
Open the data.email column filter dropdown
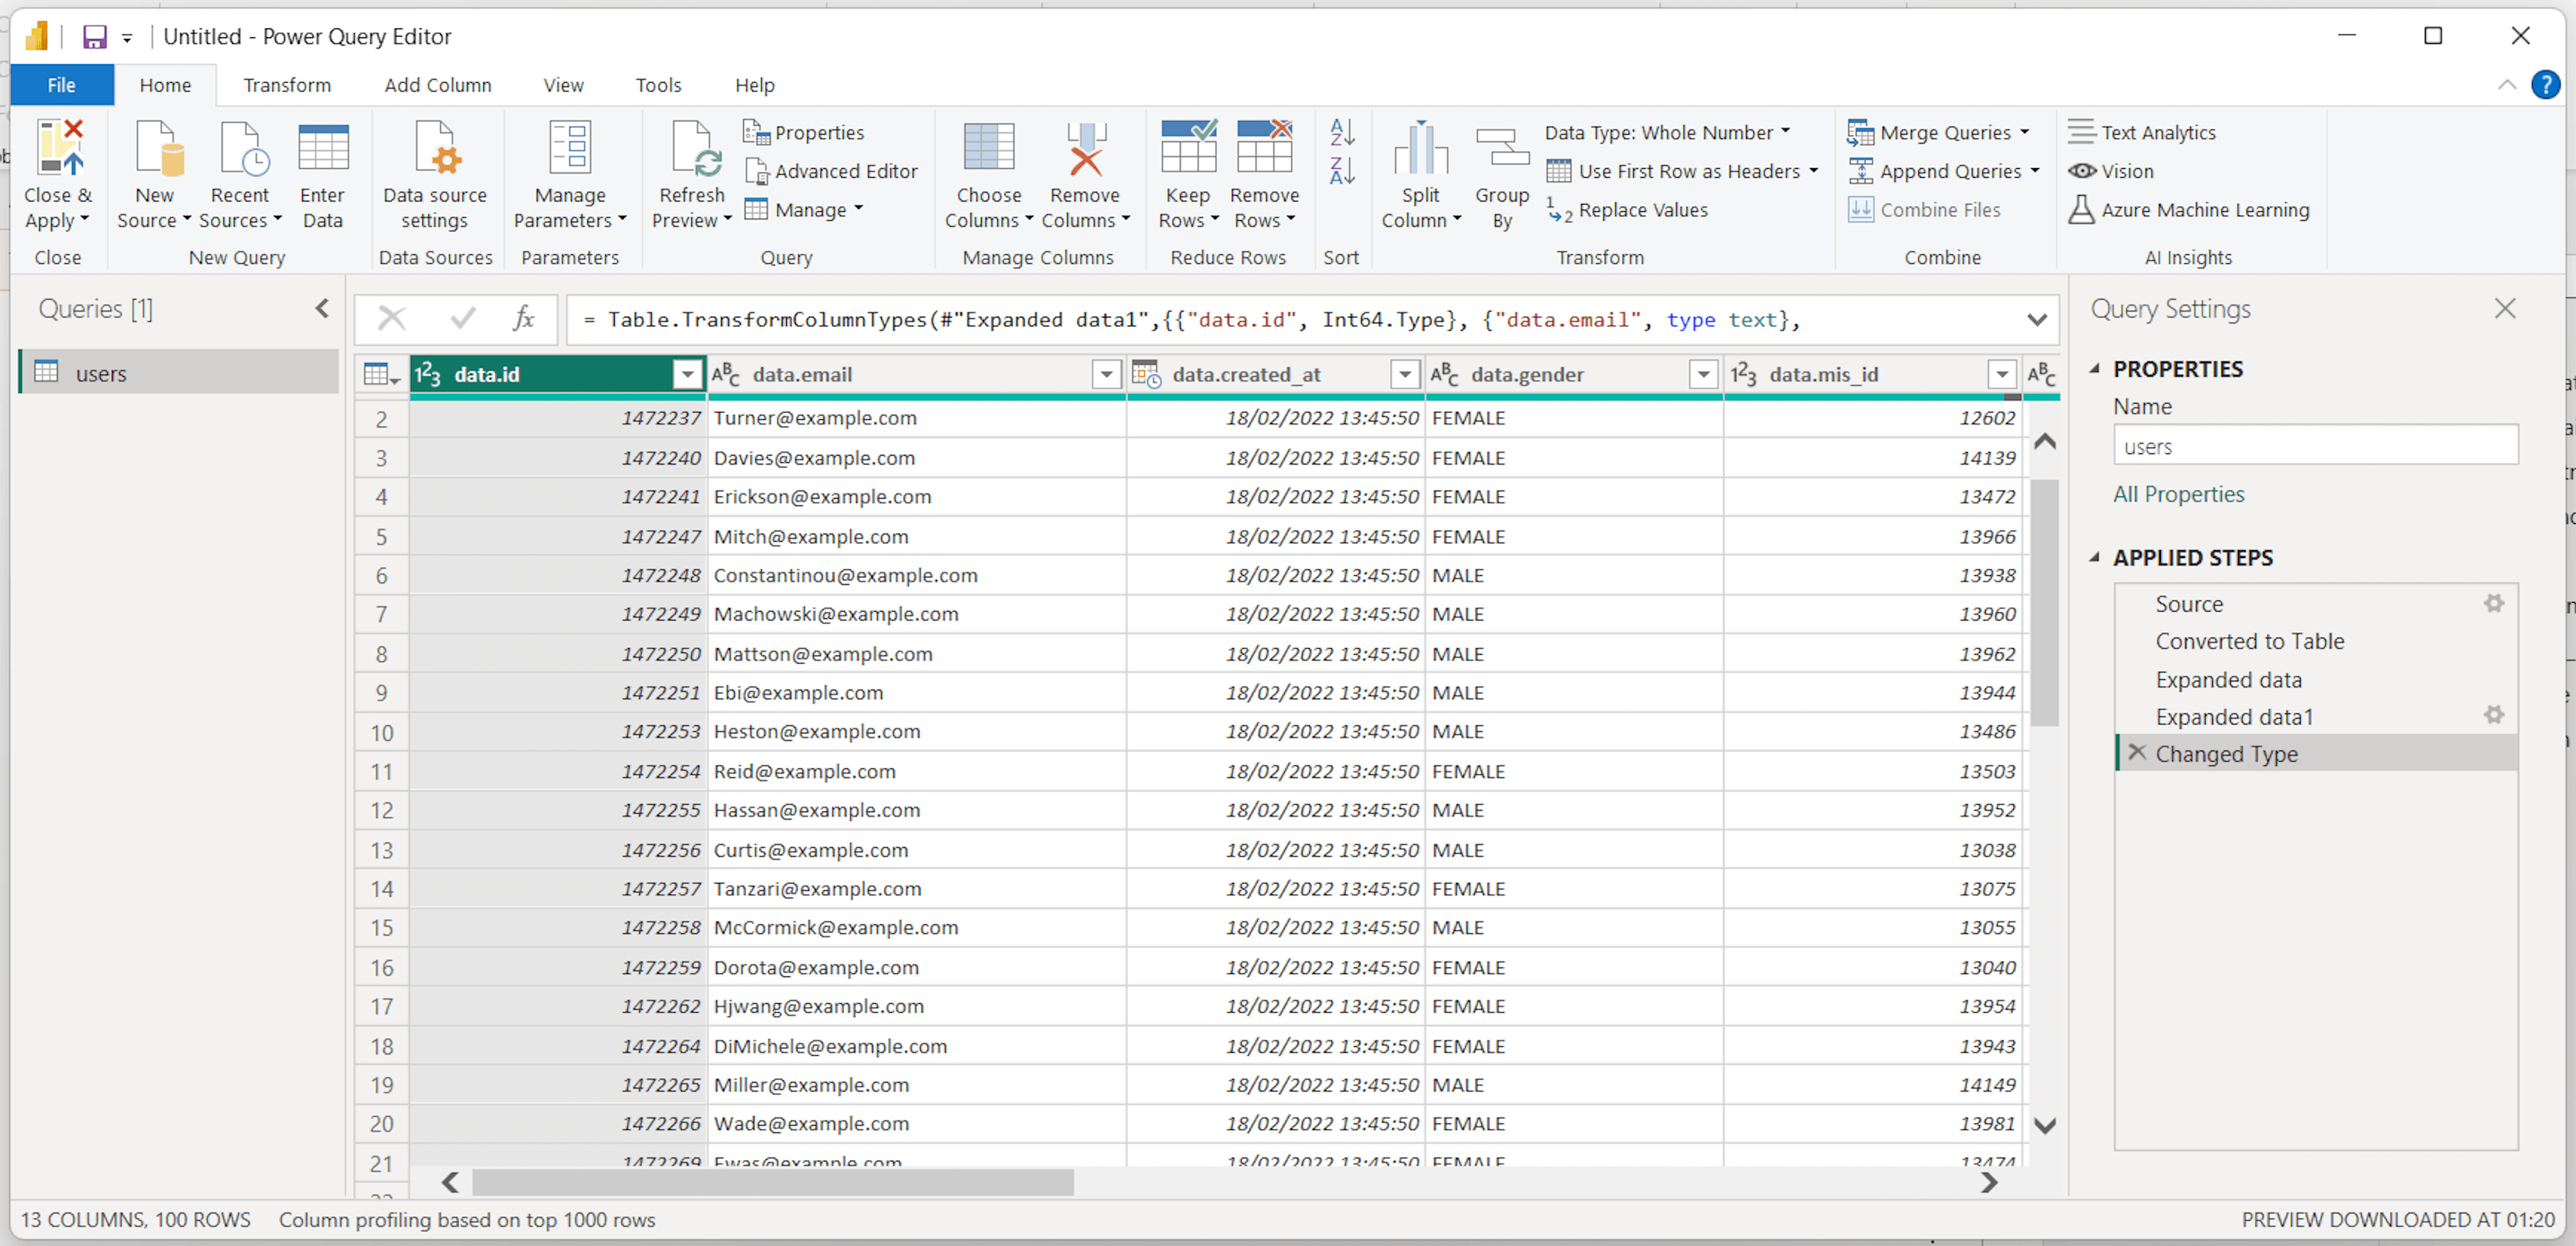coord(1106,374)
